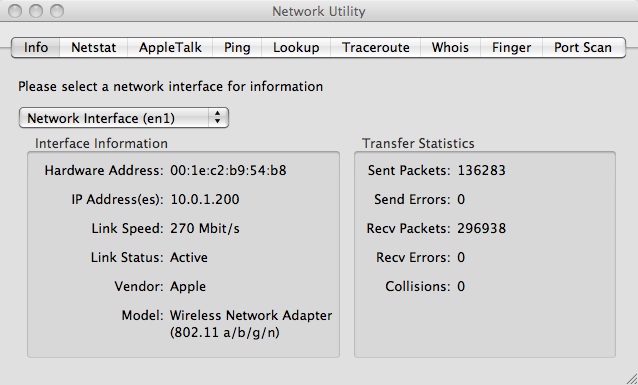This screenshot has width=638, height=385.
Task: Click the hardware address value 00:1e:c2:b9:54:b8
Action: pos(228,170)
